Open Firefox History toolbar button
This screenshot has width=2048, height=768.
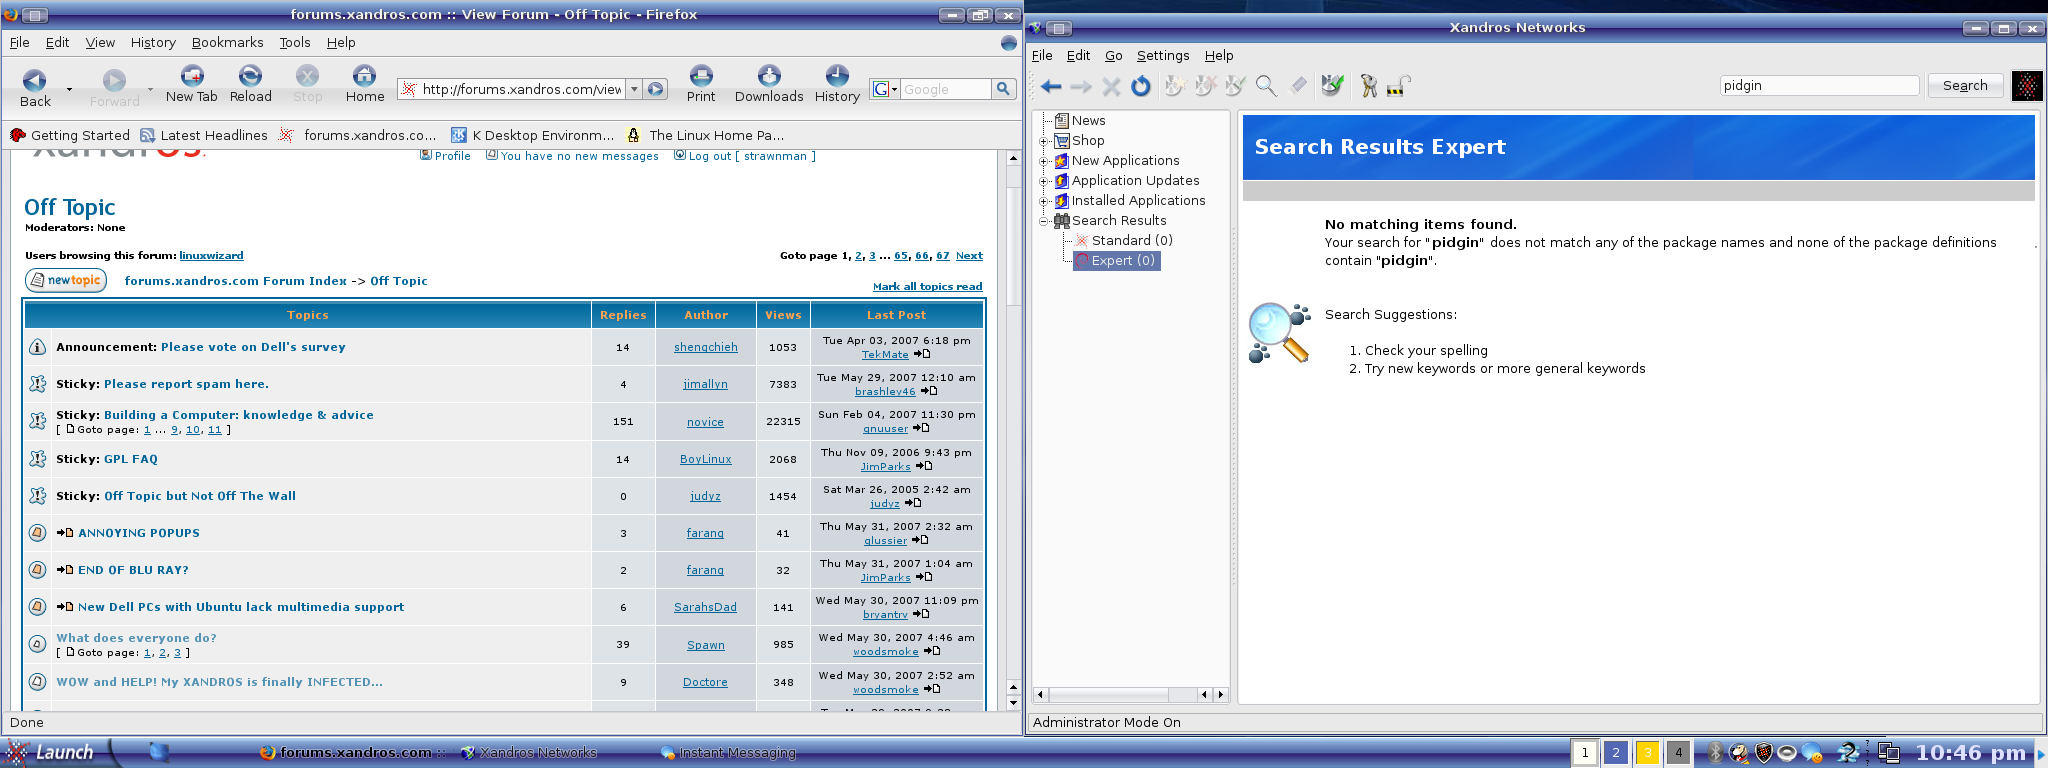[x=837, y=86]
